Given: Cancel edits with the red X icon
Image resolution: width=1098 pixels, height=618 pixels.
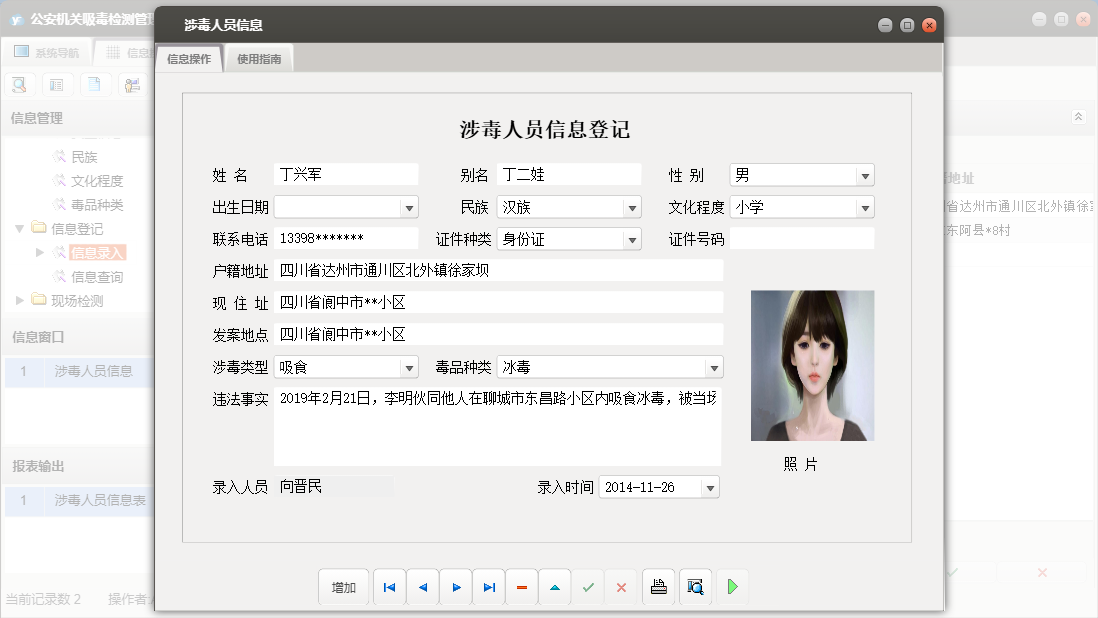Looking at the screenshot, I should coord(621,587).
